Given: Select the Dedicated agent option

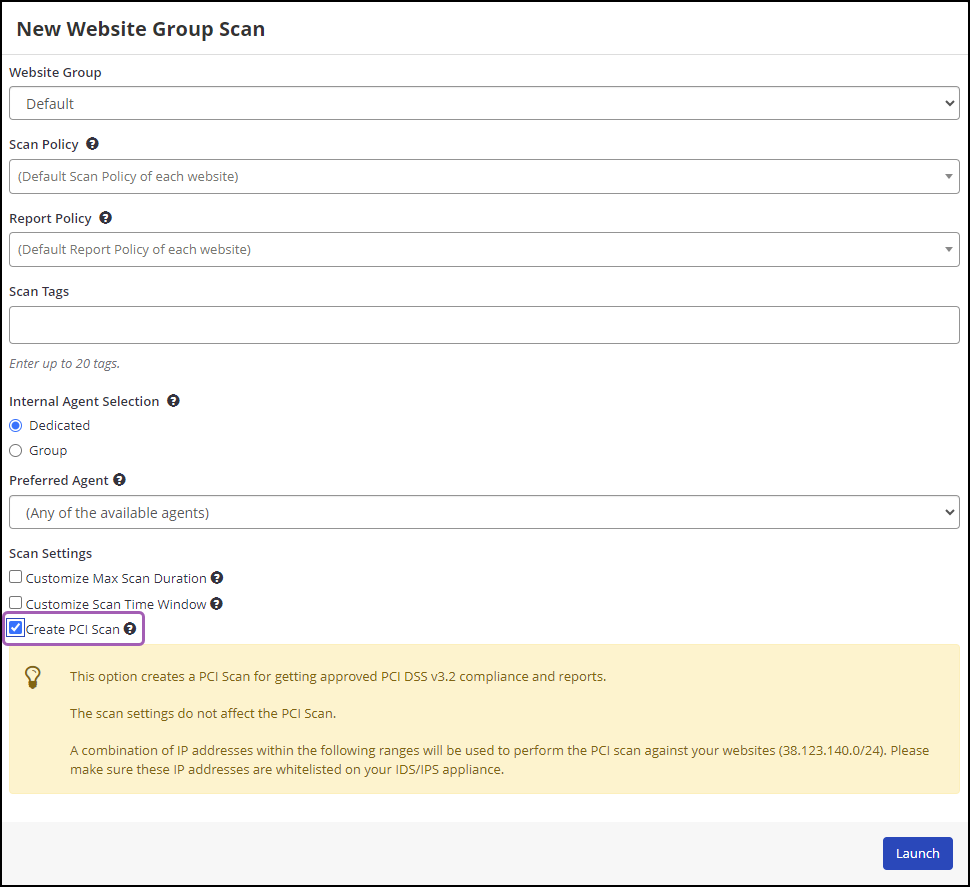Looking at the screenshot, I should [x=15, y=425].
